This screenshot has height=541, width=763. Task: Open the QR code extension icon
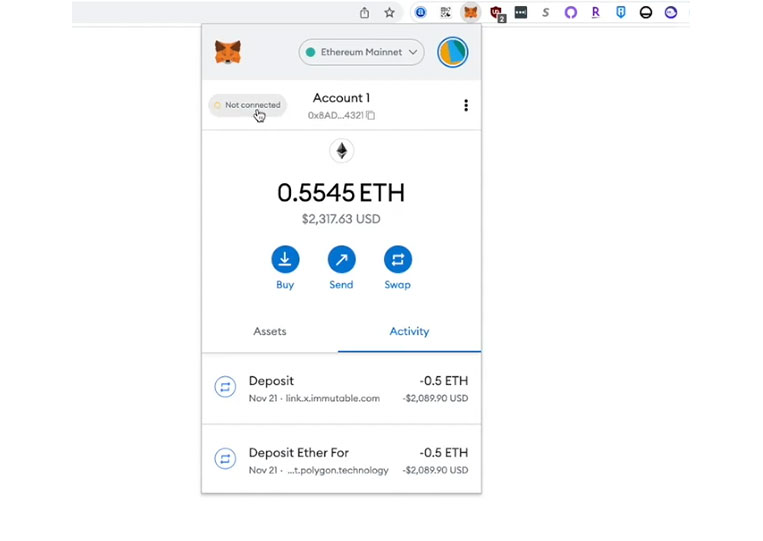click(446, 12)
